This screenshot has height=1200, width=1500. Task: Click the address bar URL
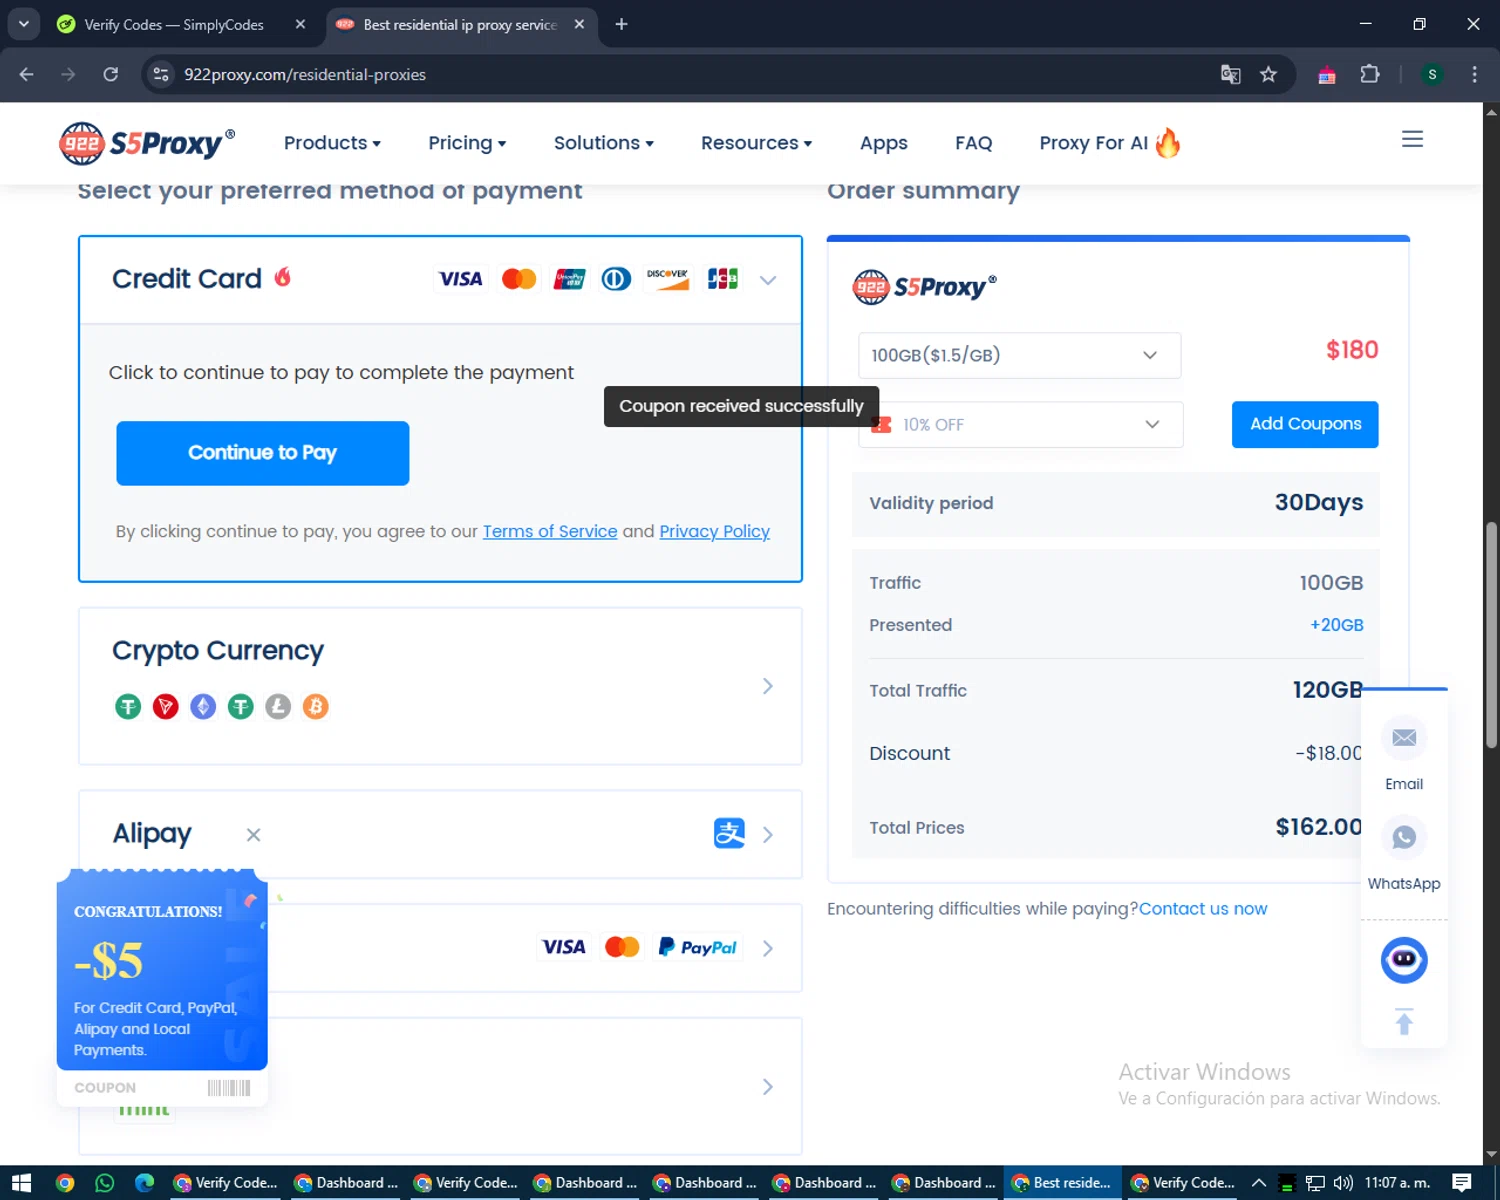click(305, 74)
